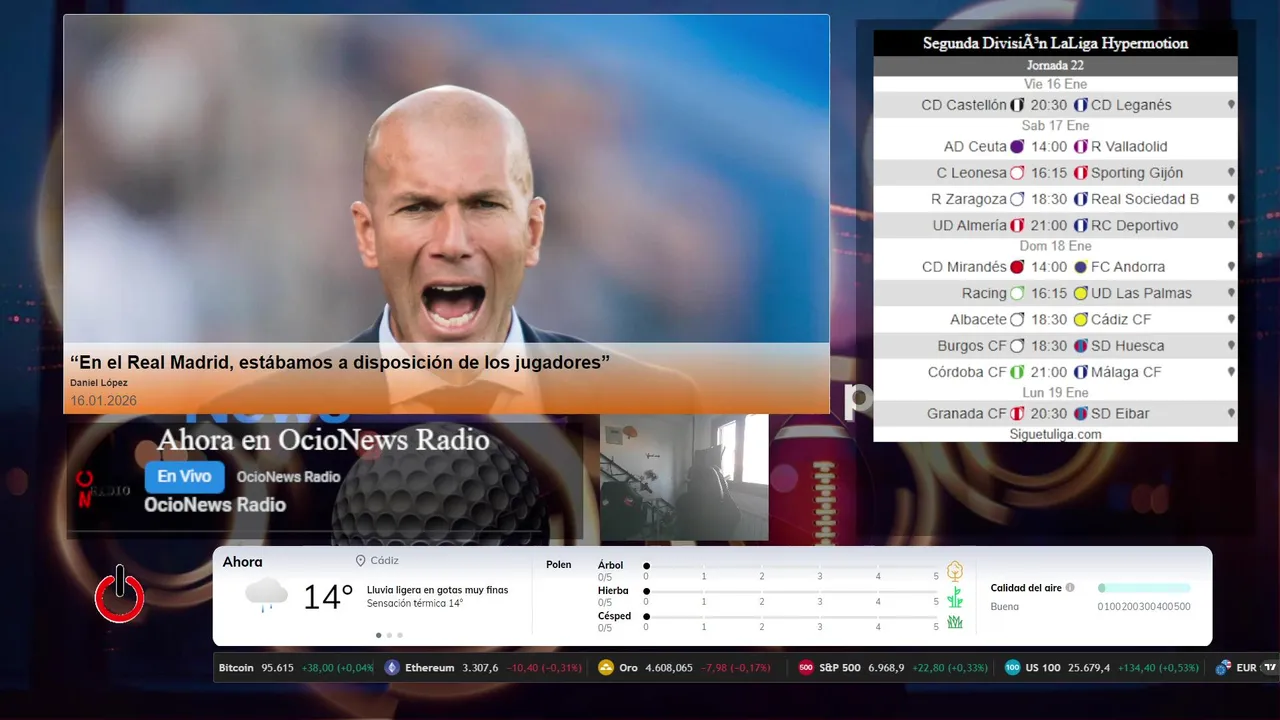Click the air quality index bar
1280x720 pixels.
[1144, 588]
